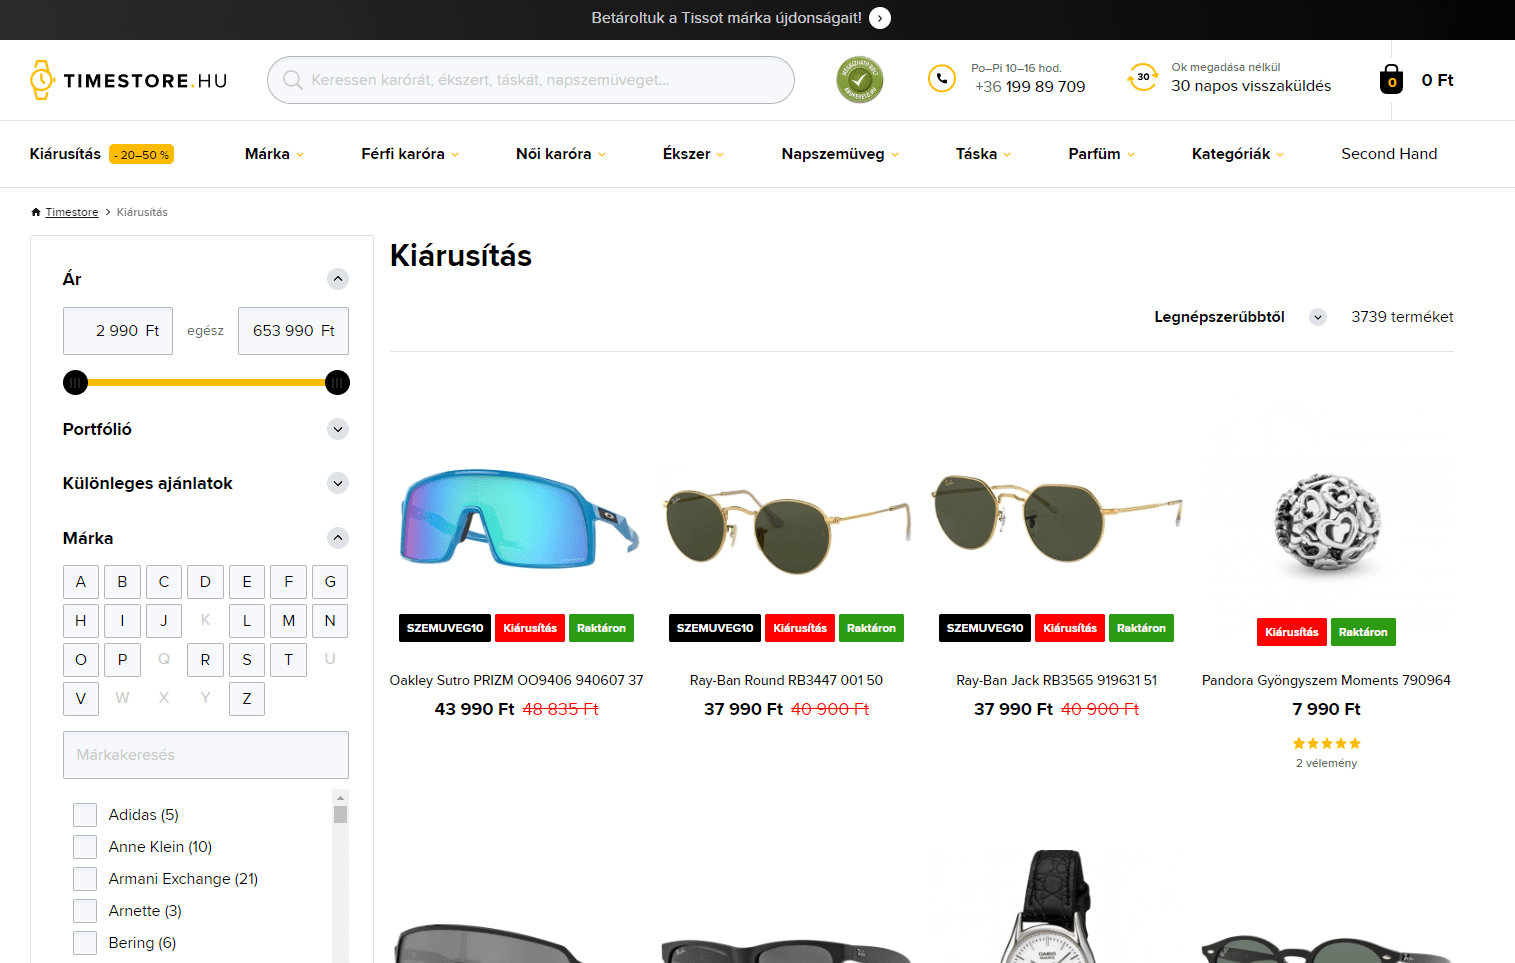Click the Timestore watch logo icon
The height and width of the screenshot is (963, 1515).
41,80
